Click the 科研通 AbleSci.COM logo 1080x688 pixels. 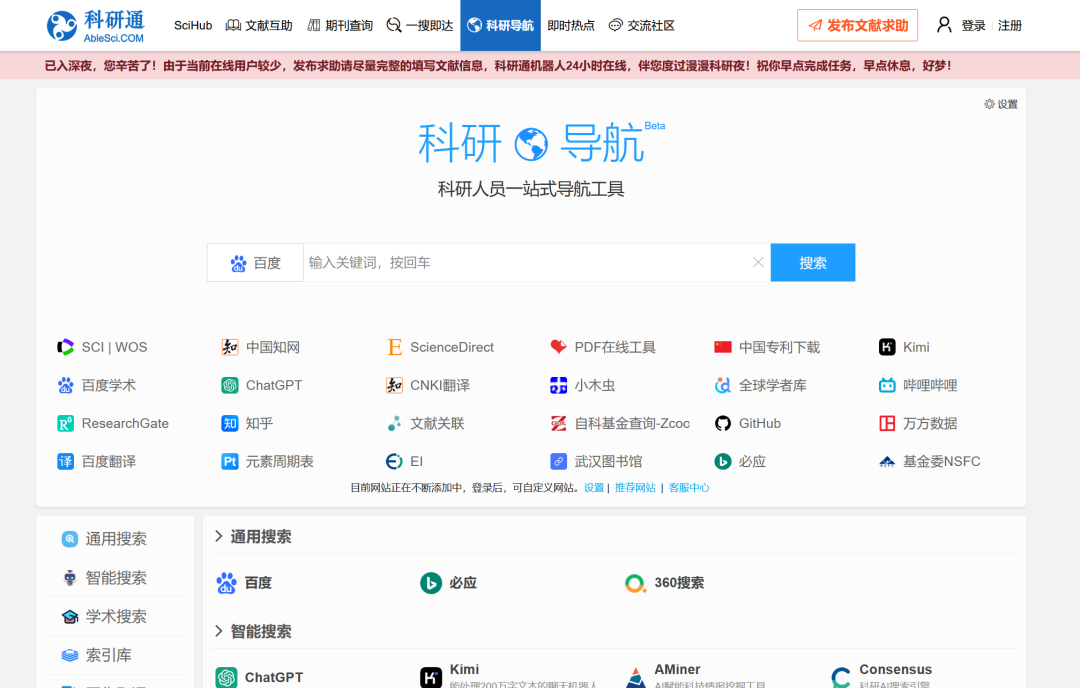pyautogui.click(x=96, y=25)
